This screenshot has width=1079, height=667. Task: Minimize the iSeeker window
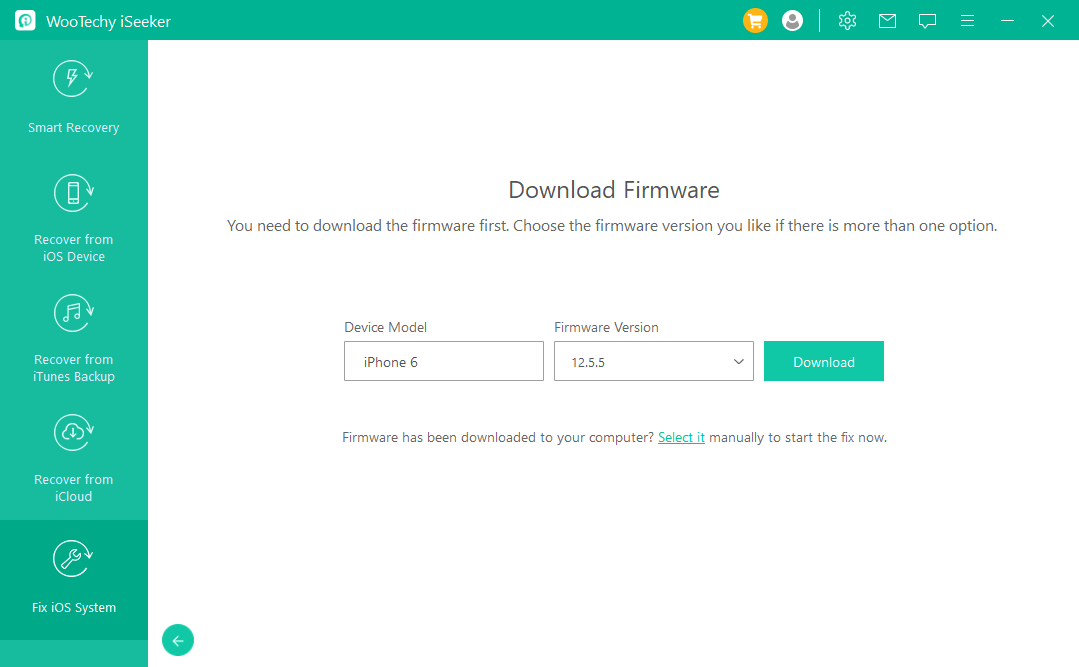[x=1007, y=20]
